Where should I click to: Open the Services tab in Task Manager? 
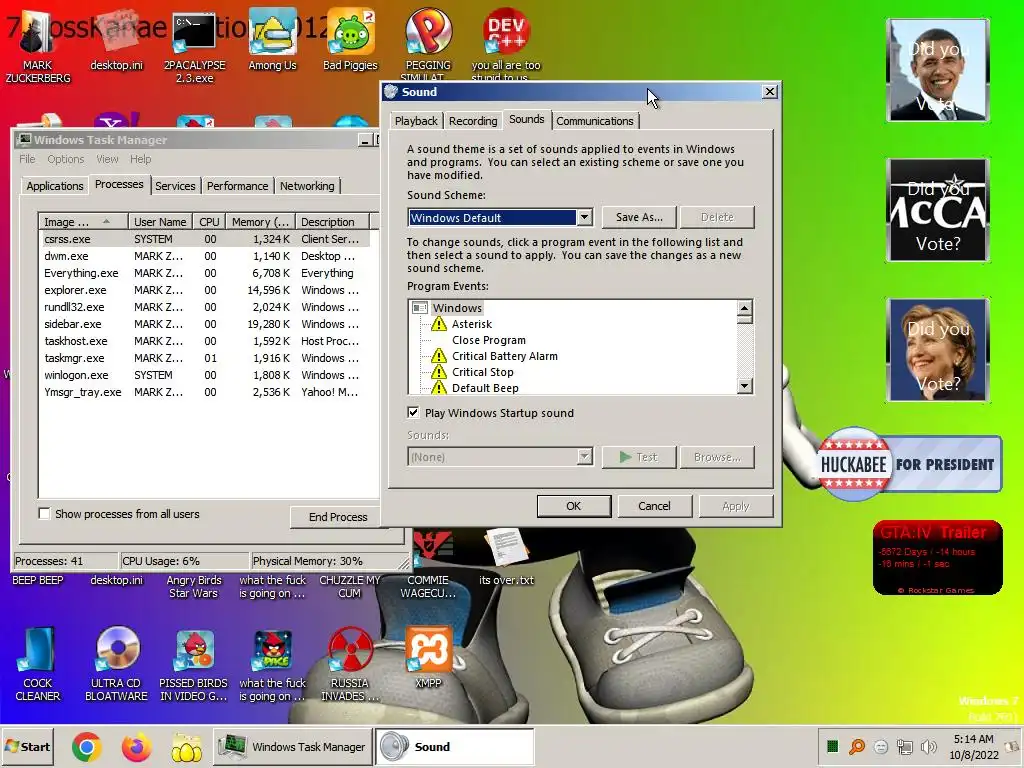pos(175,186)
